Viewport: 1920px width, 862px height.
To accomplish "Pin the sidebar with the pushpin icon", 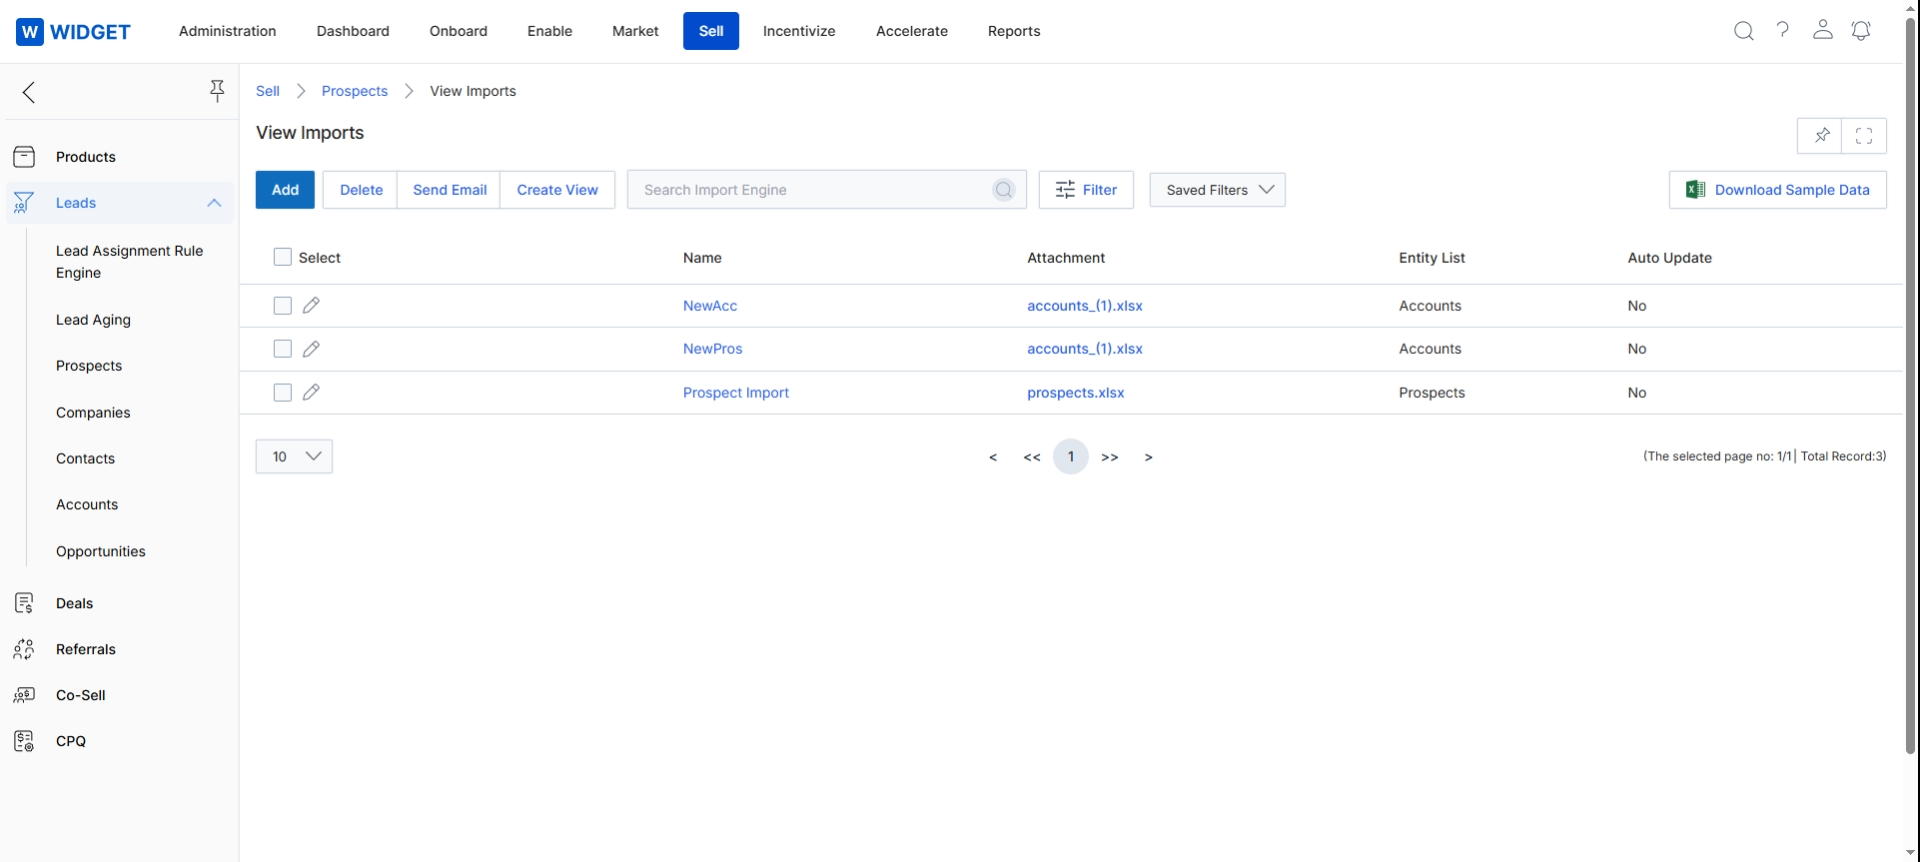I will (217, 92).
